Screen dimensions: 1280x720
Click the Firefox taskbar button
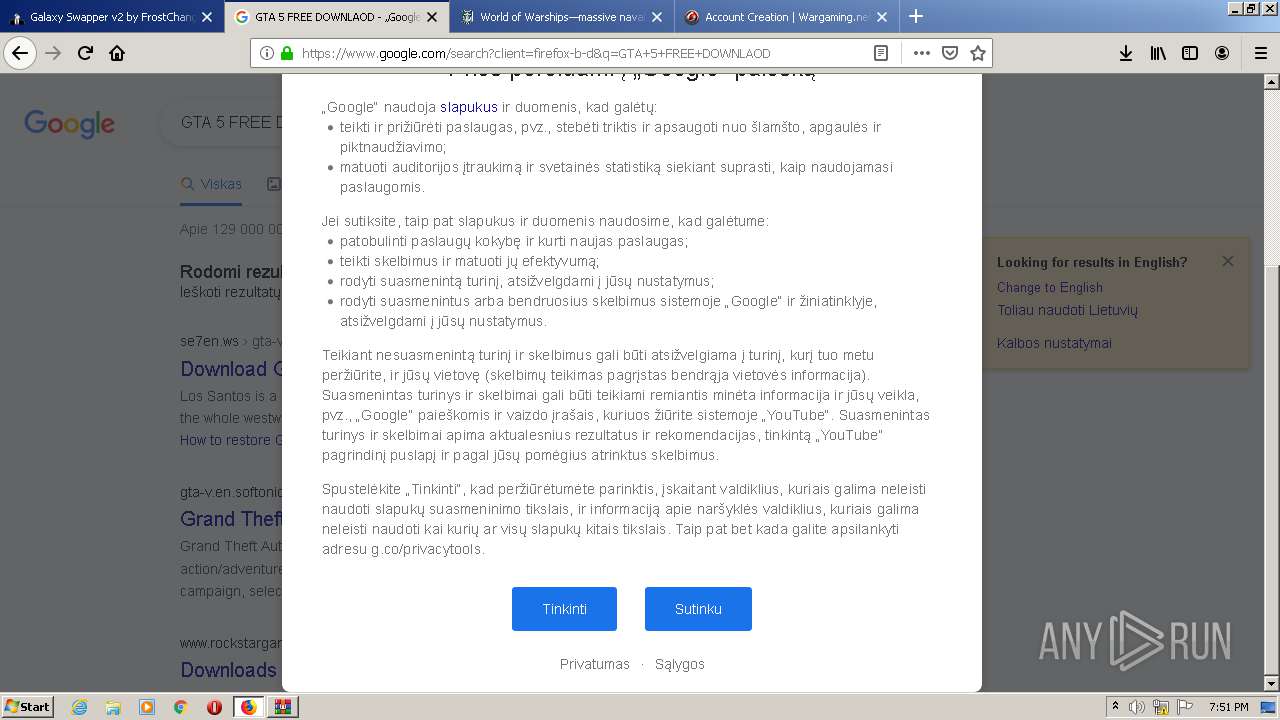[249, 707]
